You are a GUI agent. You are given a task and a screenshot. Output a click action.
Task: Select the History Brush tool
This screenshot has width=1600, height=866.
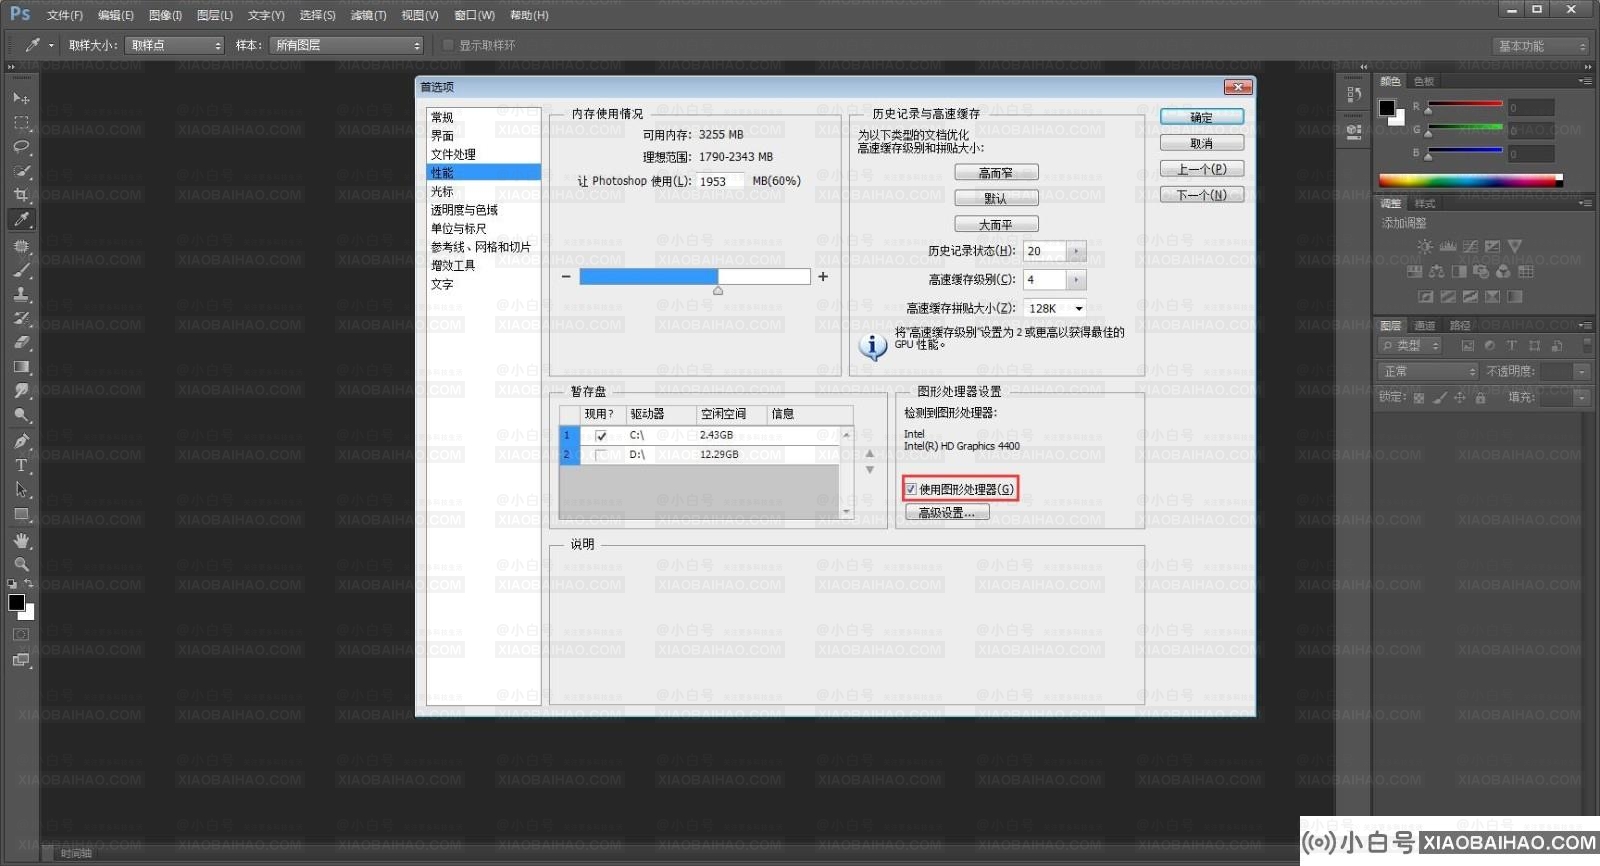(x=21, y=318)
